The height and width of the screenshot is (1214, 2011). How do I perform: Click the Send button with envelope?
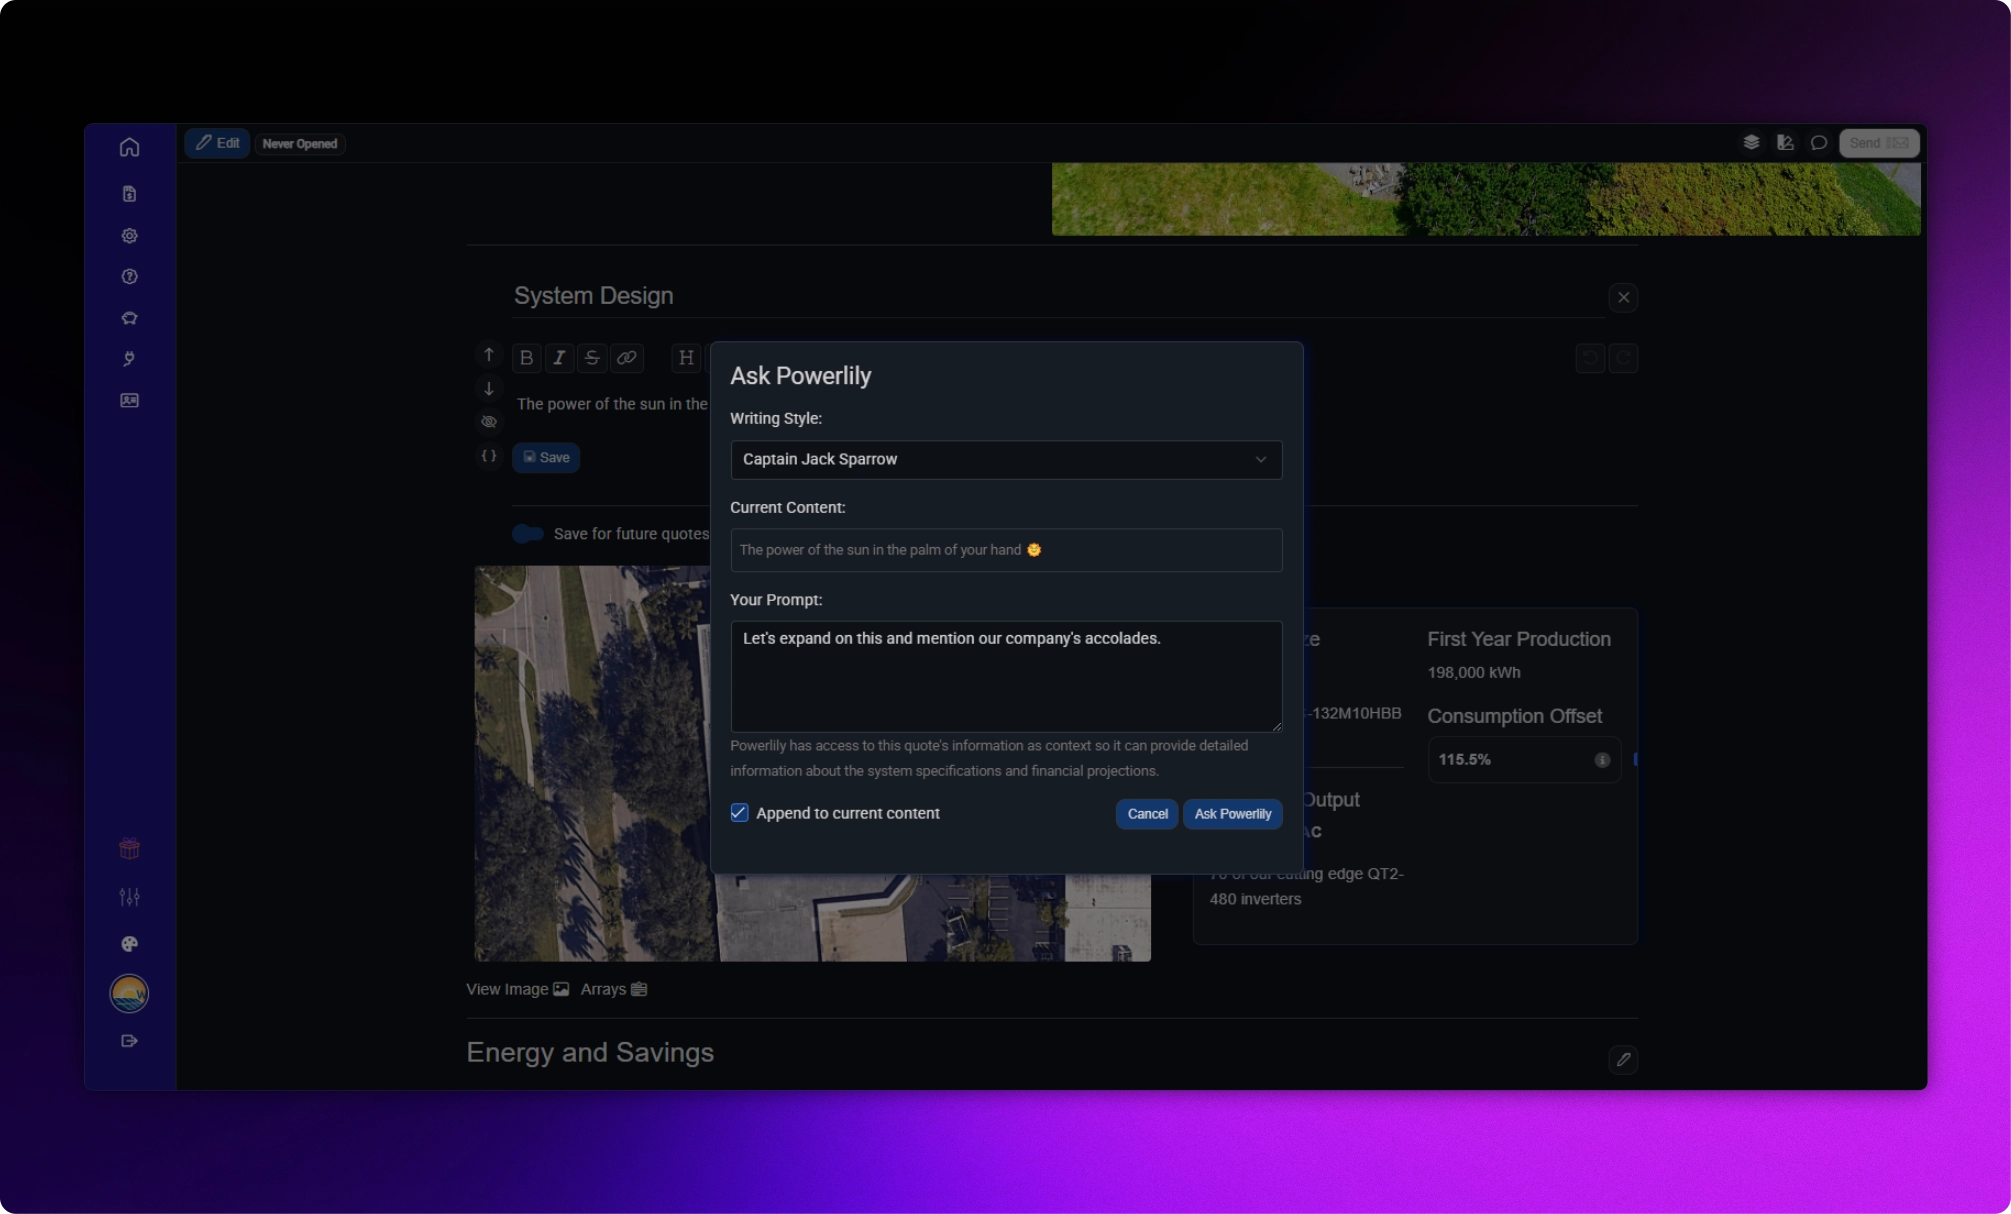1878,143
